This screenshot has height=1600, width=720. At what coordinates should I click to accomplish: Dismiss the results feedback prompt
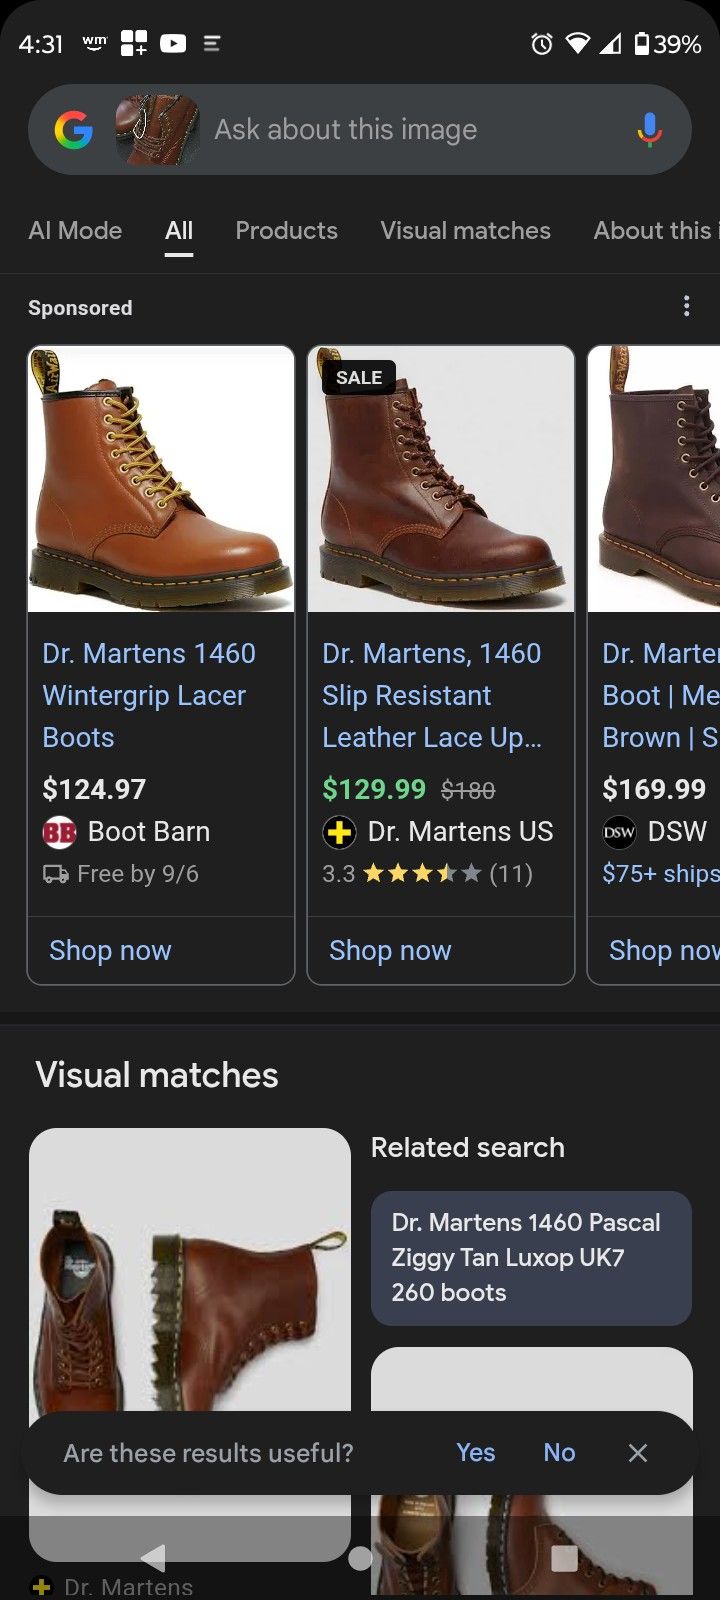tap(638, 1453)
